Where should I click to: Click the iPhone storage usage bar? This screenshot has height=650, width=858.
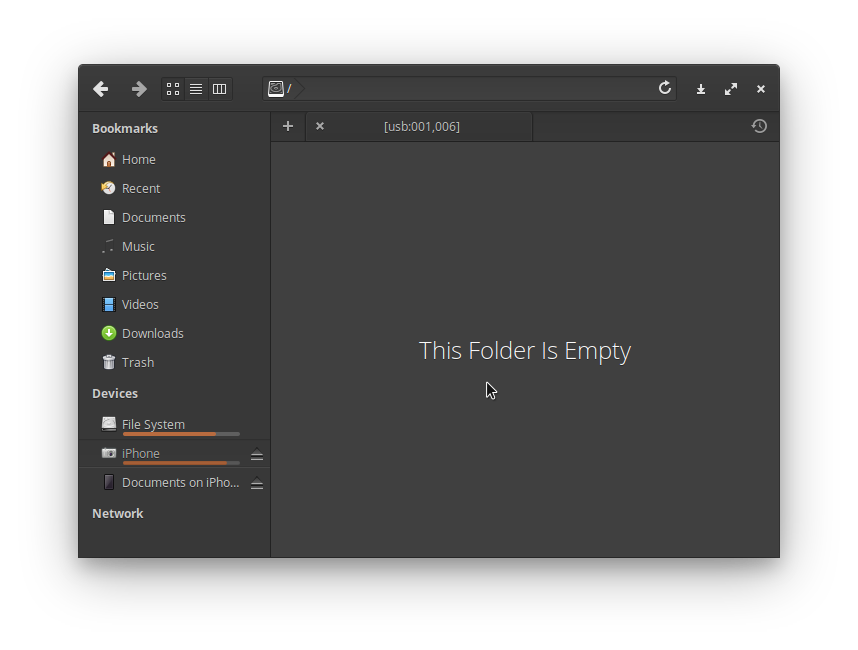click(181, 463)
